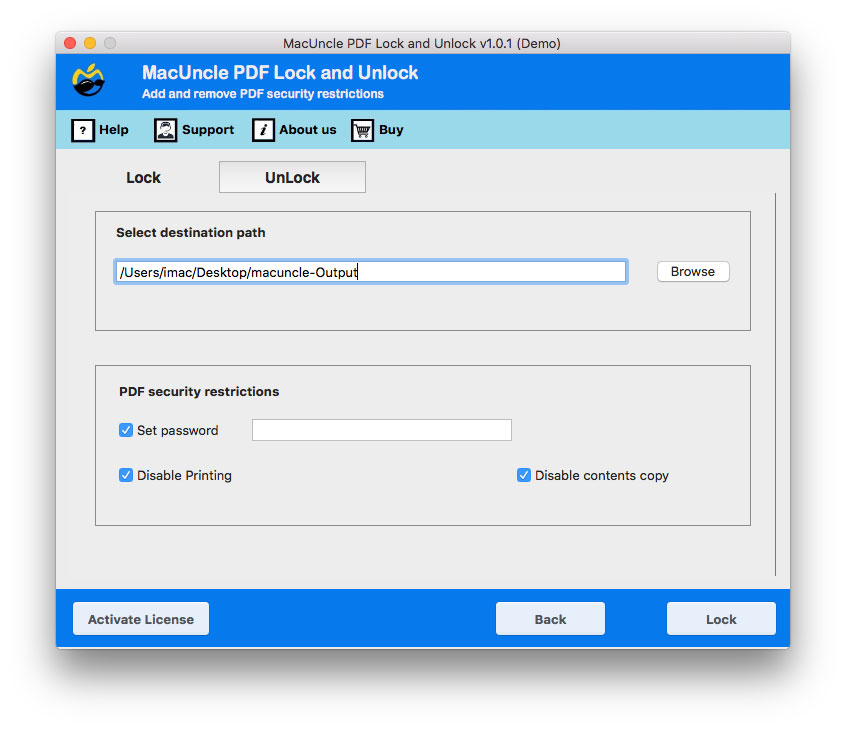This screenshot has width=846, height=729.
Task: Click the destination path text field
Action: tap(370, 271)
